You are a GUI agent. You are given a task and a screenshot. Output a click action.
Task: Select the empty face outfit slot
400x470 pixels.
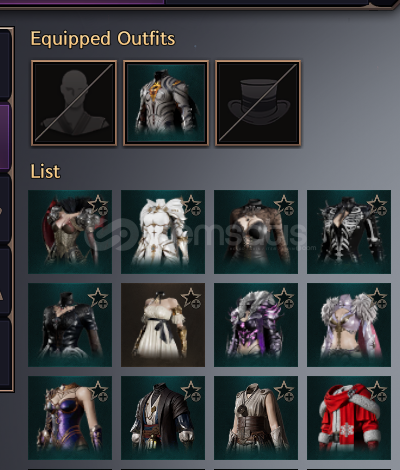74,103
